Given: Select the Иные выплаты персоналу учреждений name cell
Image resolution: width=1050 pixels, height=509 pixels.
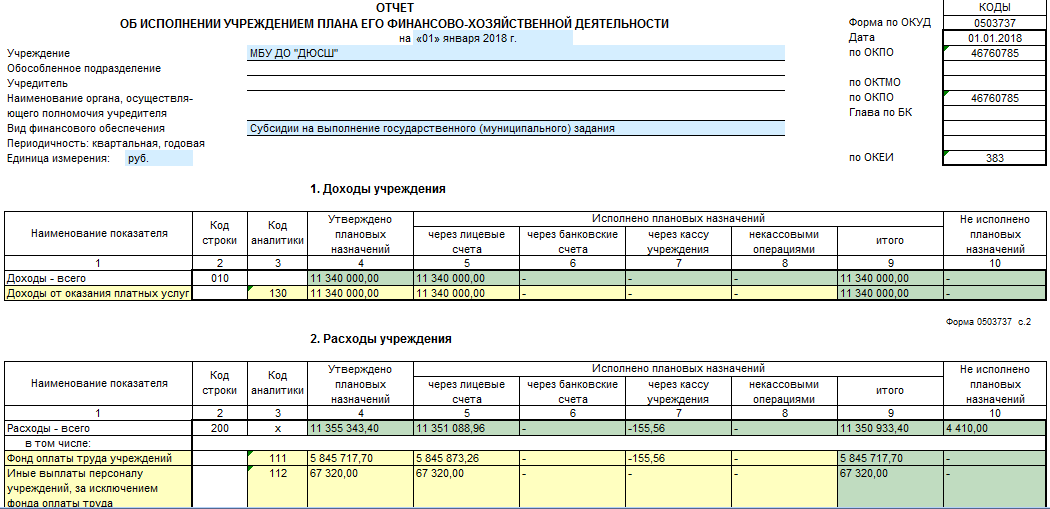Looking at the screenshot, I should coord(98,488).
